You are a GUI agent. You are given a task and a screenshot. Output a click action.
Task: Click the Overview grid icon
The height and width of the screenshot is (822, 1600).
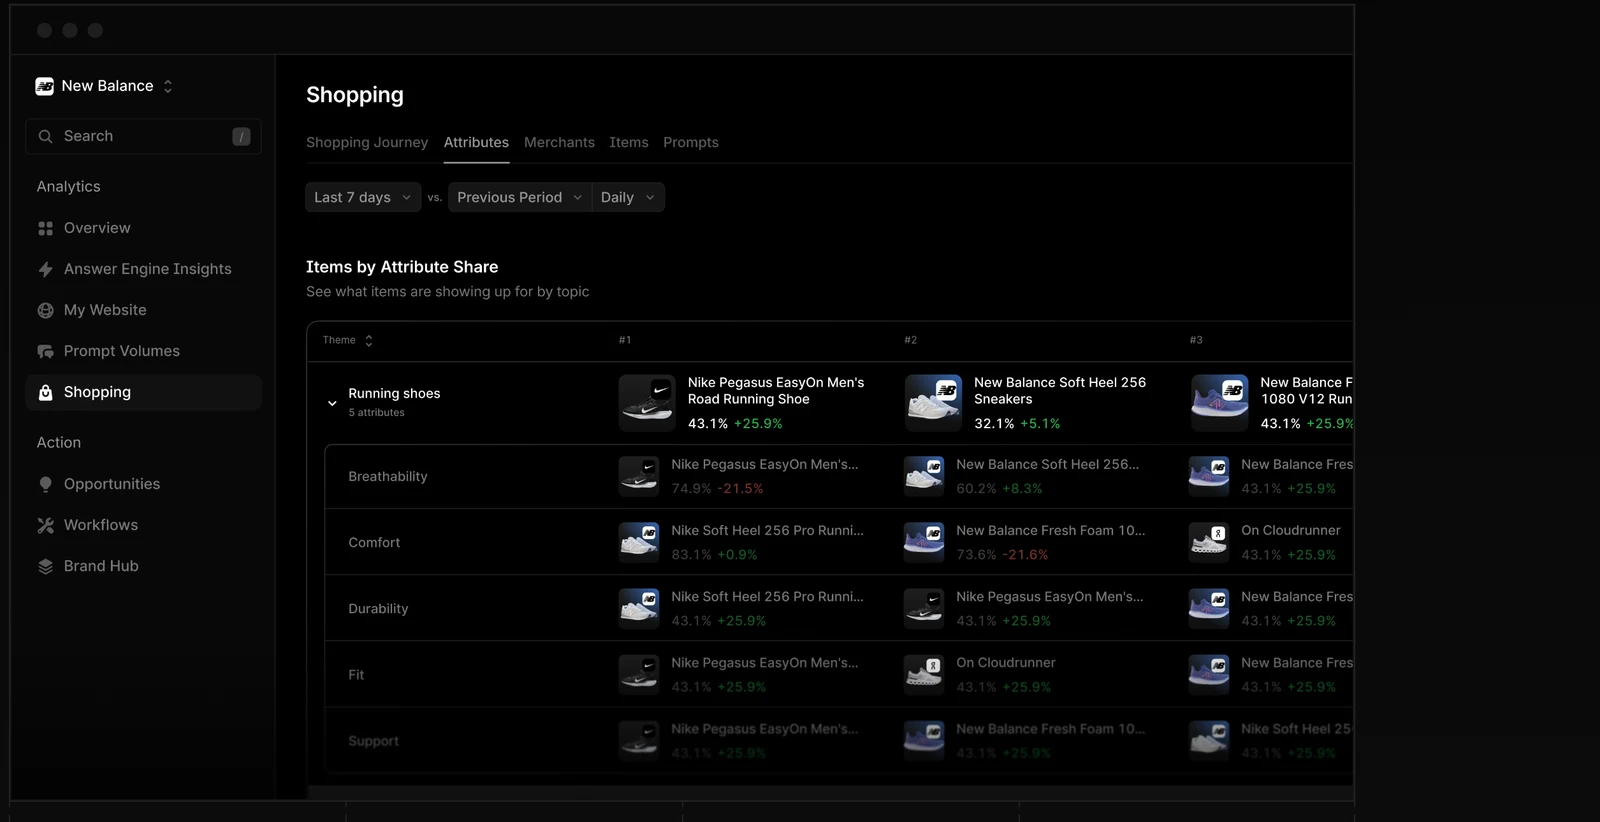point(45,228)
